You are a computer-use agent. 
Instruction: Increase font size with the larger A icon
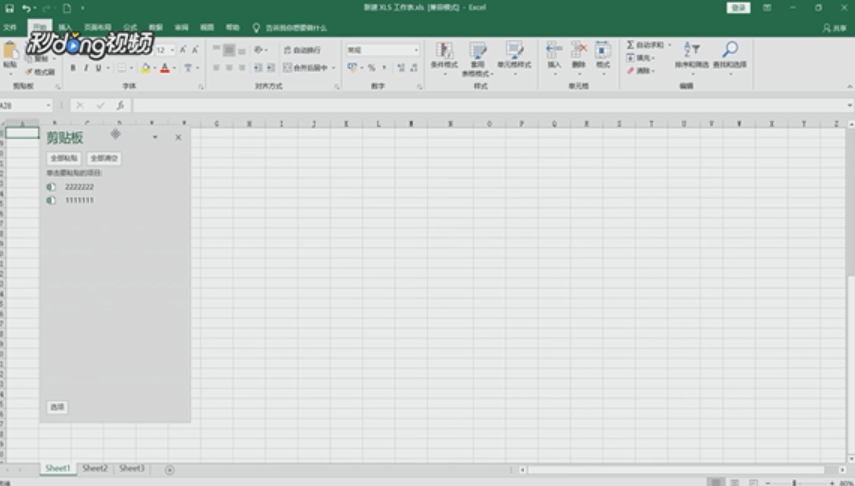(x=183, y=50)
